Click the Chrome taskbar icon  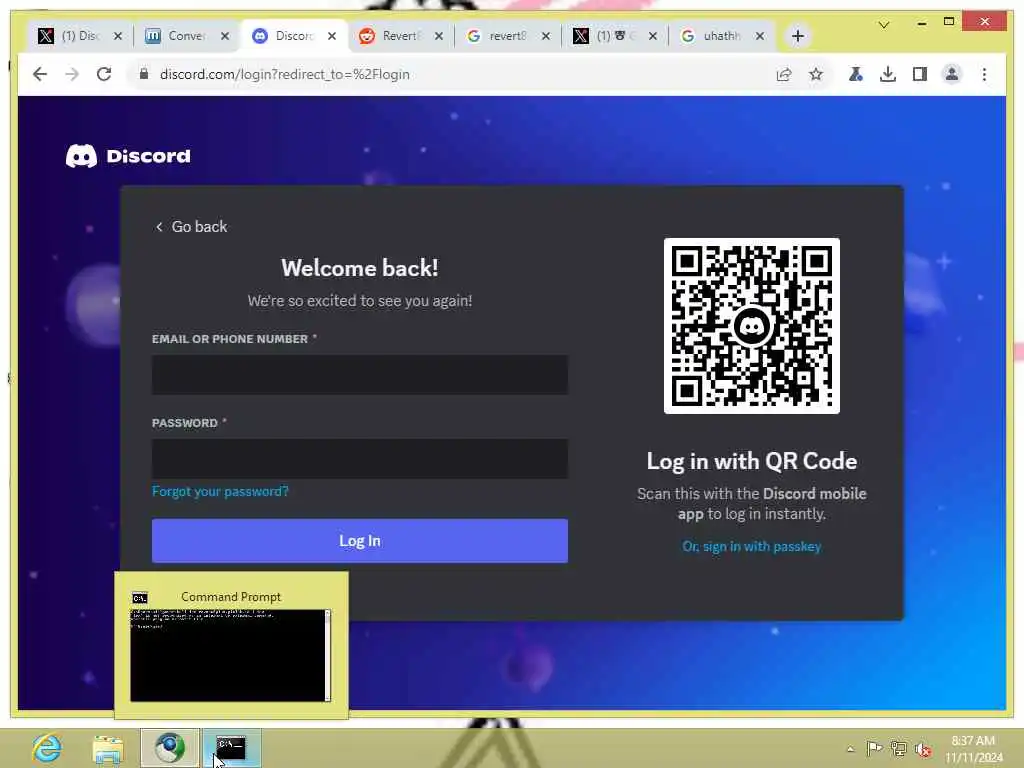[x=170, y=748]
